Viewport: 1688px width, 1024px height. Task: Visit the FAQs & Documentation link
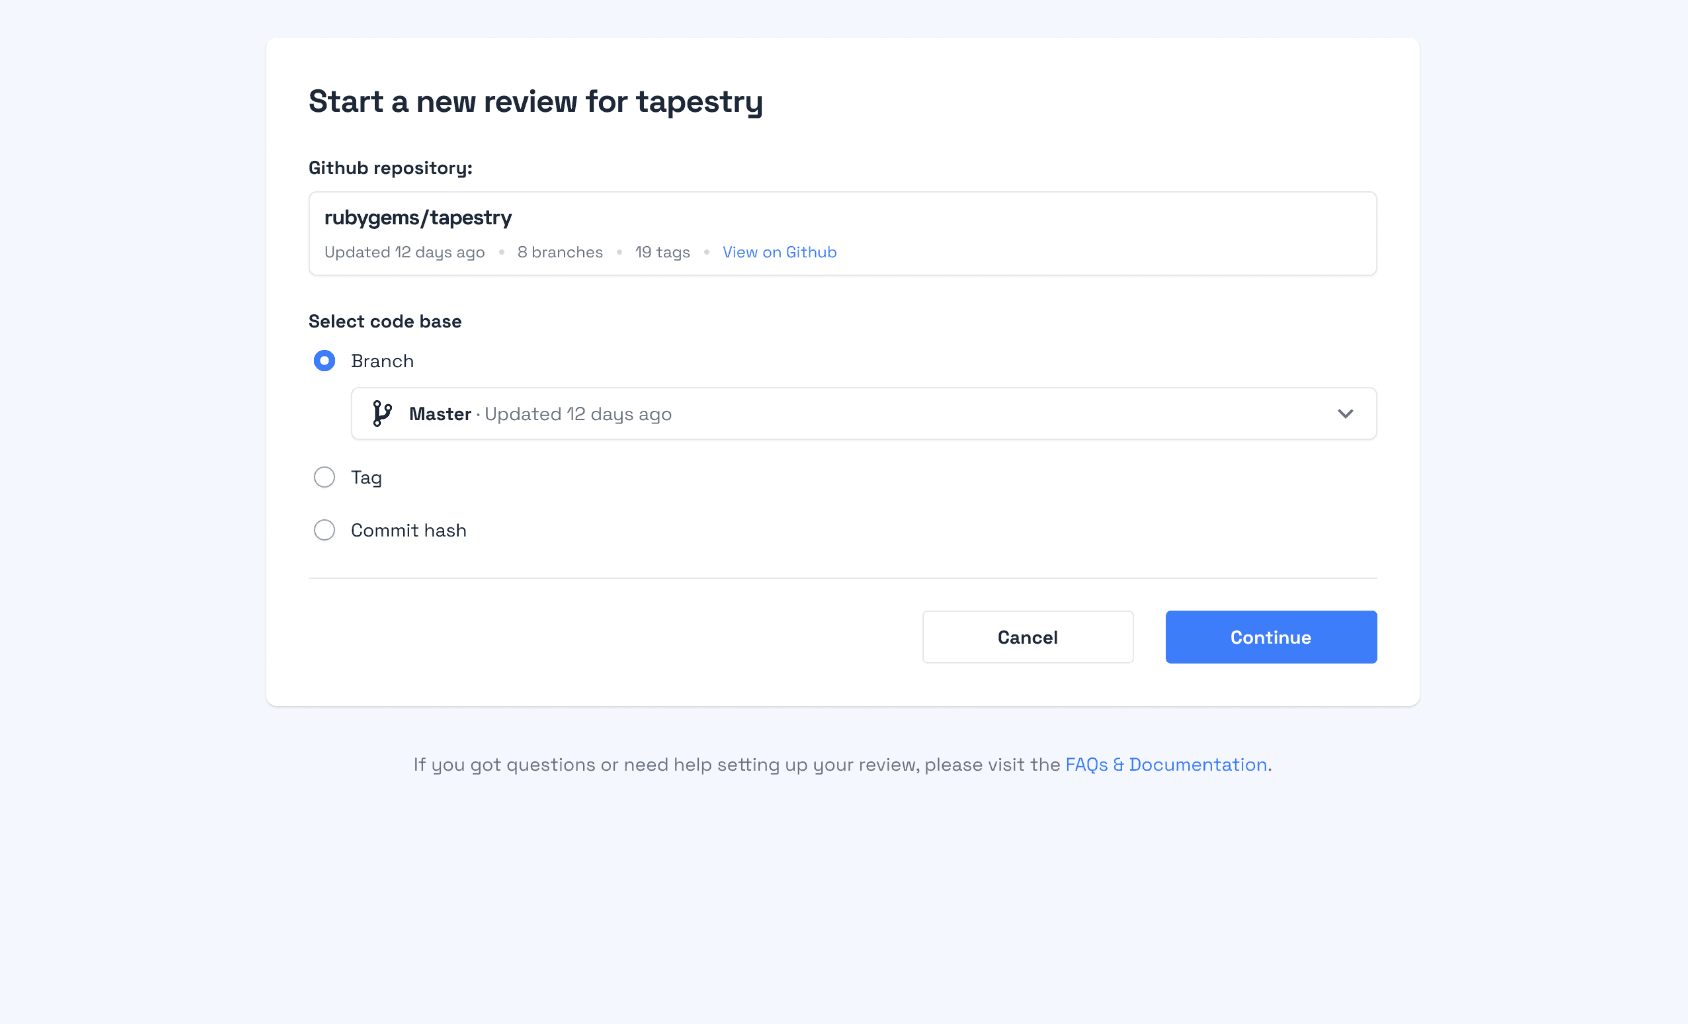point(1166,765)
